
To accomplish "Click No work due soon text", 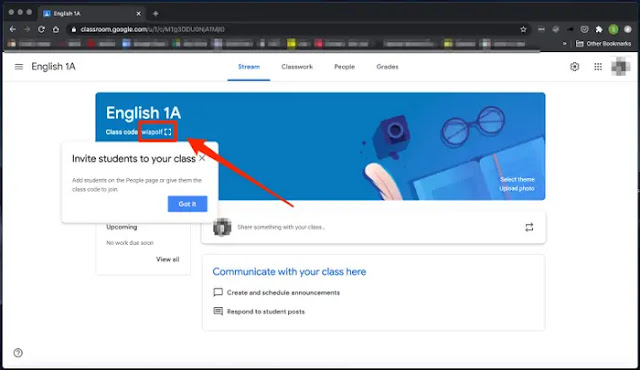I will pos(130,243).
